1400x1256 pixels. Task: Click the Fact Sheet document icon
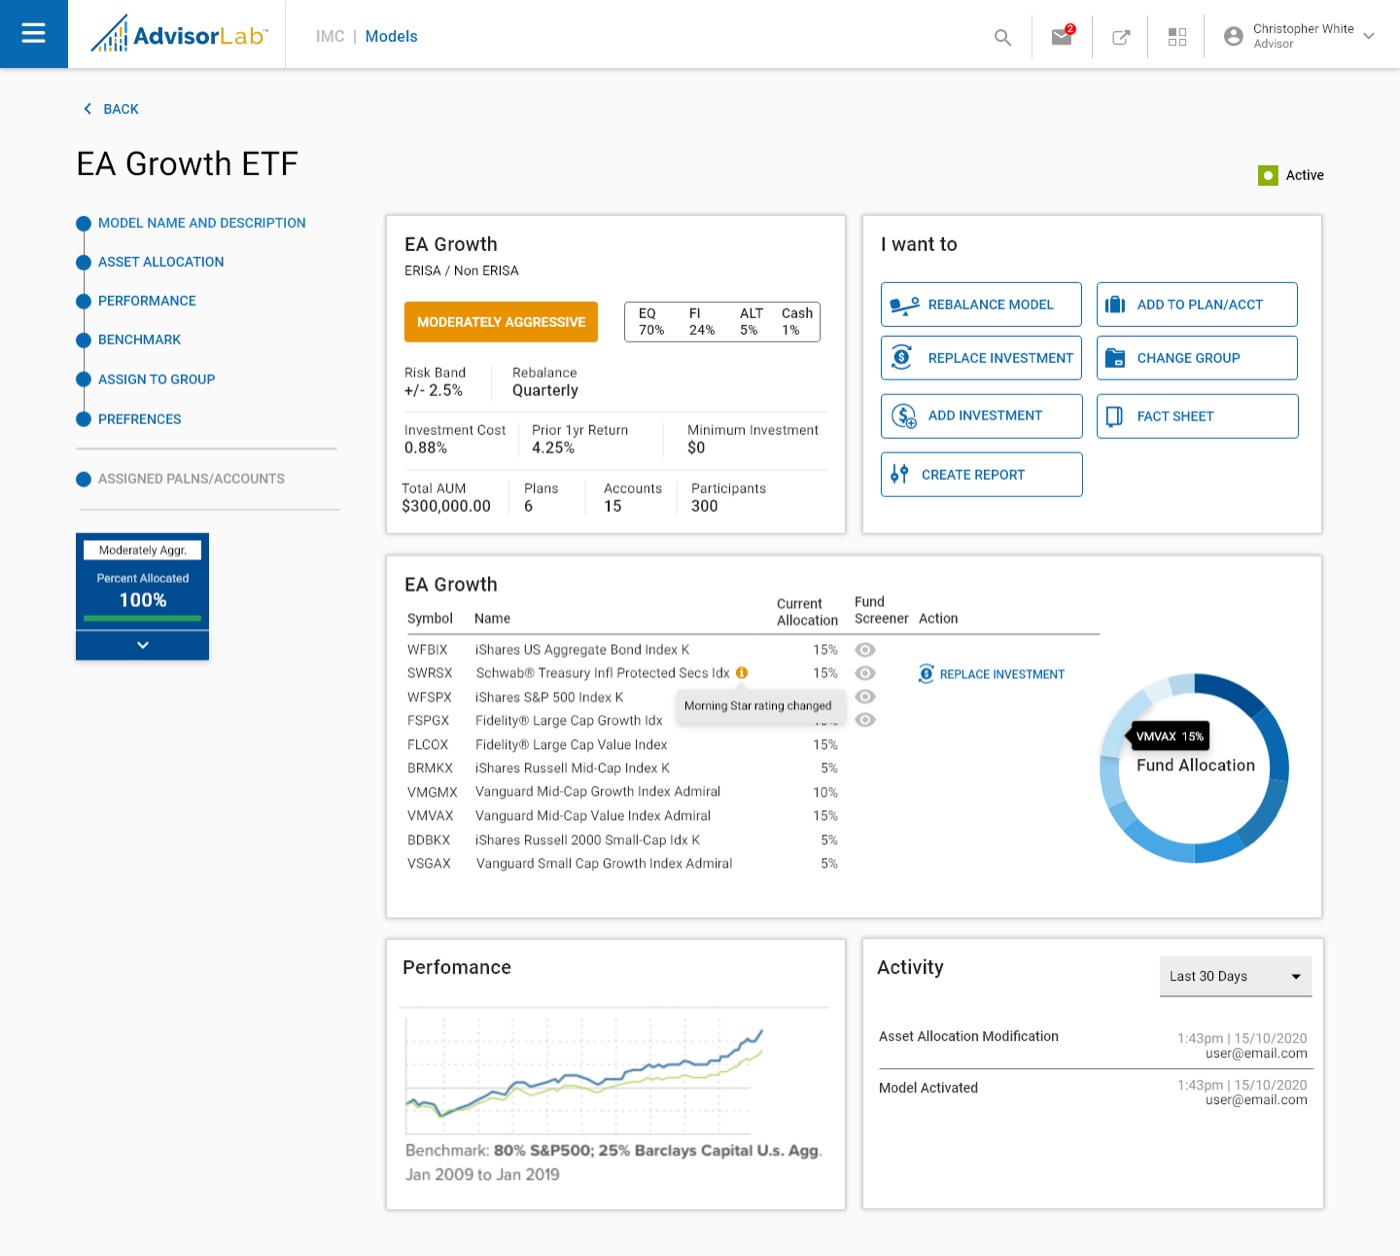[1114, 416]
